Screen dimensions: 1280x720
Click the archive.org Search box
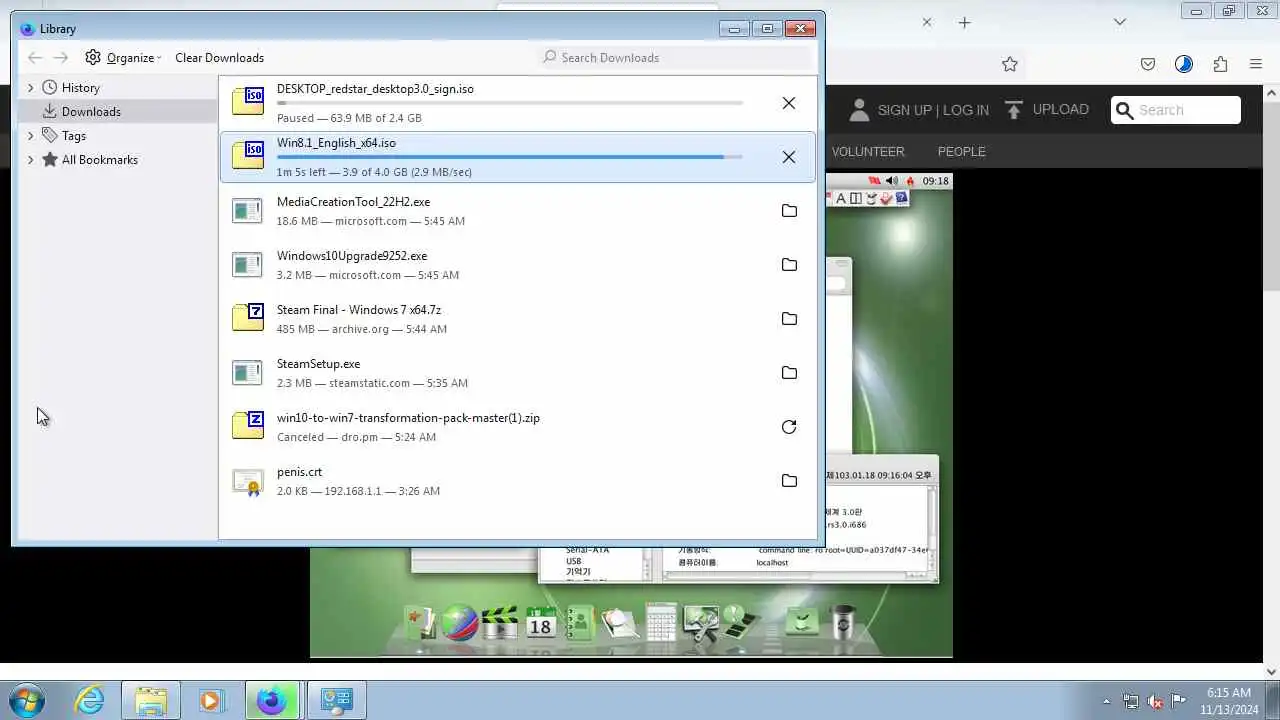pyautogui.click(x=1176, y=110)
